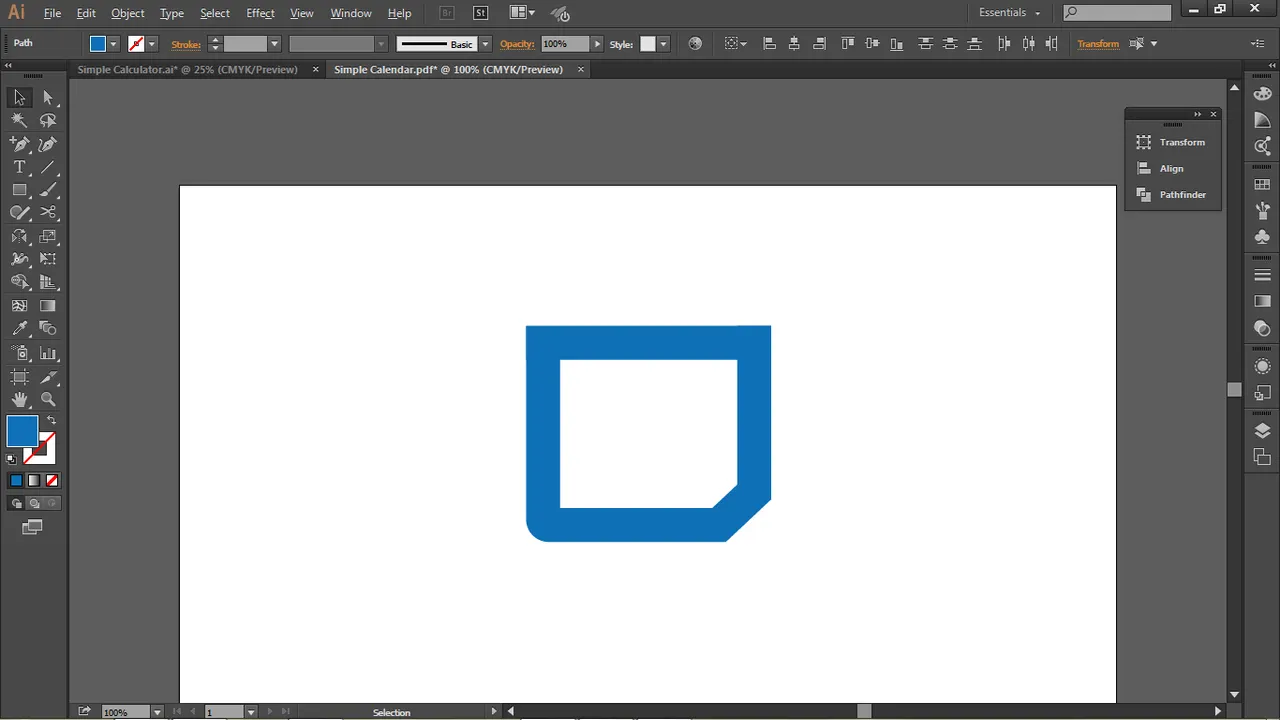This screenshot has width=1280, height=720.
Task: Select the Column Graph tool
Action: click(48, 353)
